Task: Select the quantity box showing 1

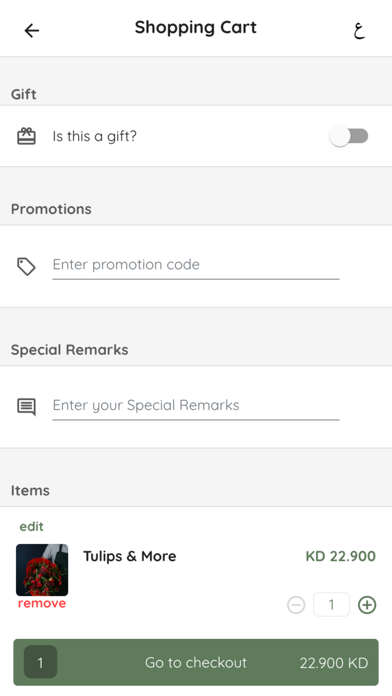Action: (331, 605)
